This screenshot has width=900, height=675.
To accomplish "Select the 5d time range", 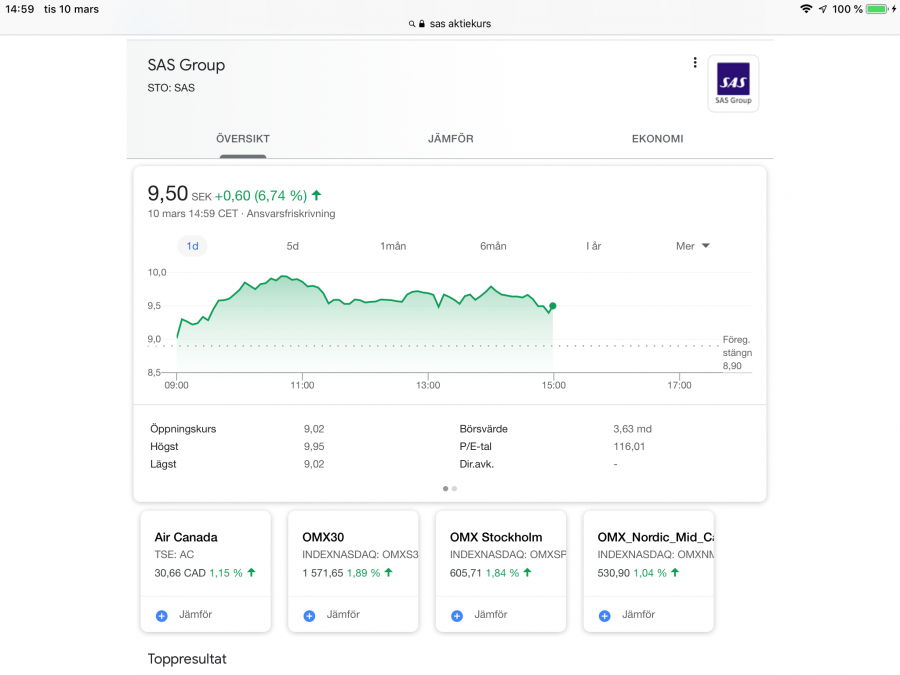I will tap(293, 246).
